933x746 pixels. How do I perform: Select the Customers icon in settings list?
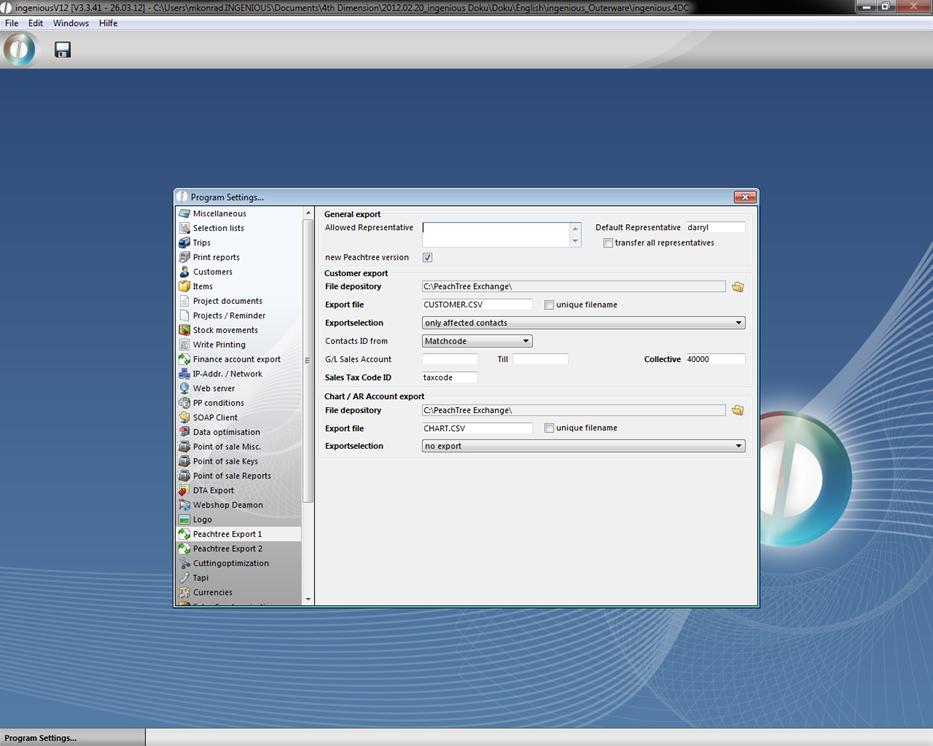185,272
